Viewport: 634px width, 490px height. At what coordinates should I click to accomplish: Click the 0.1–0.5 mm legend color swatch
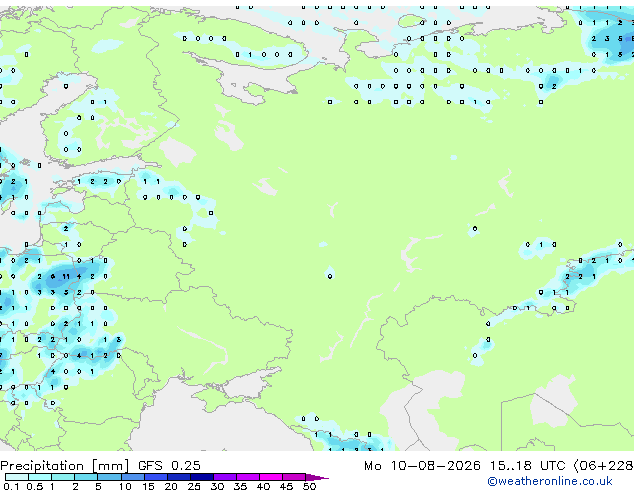coord(17,477)
